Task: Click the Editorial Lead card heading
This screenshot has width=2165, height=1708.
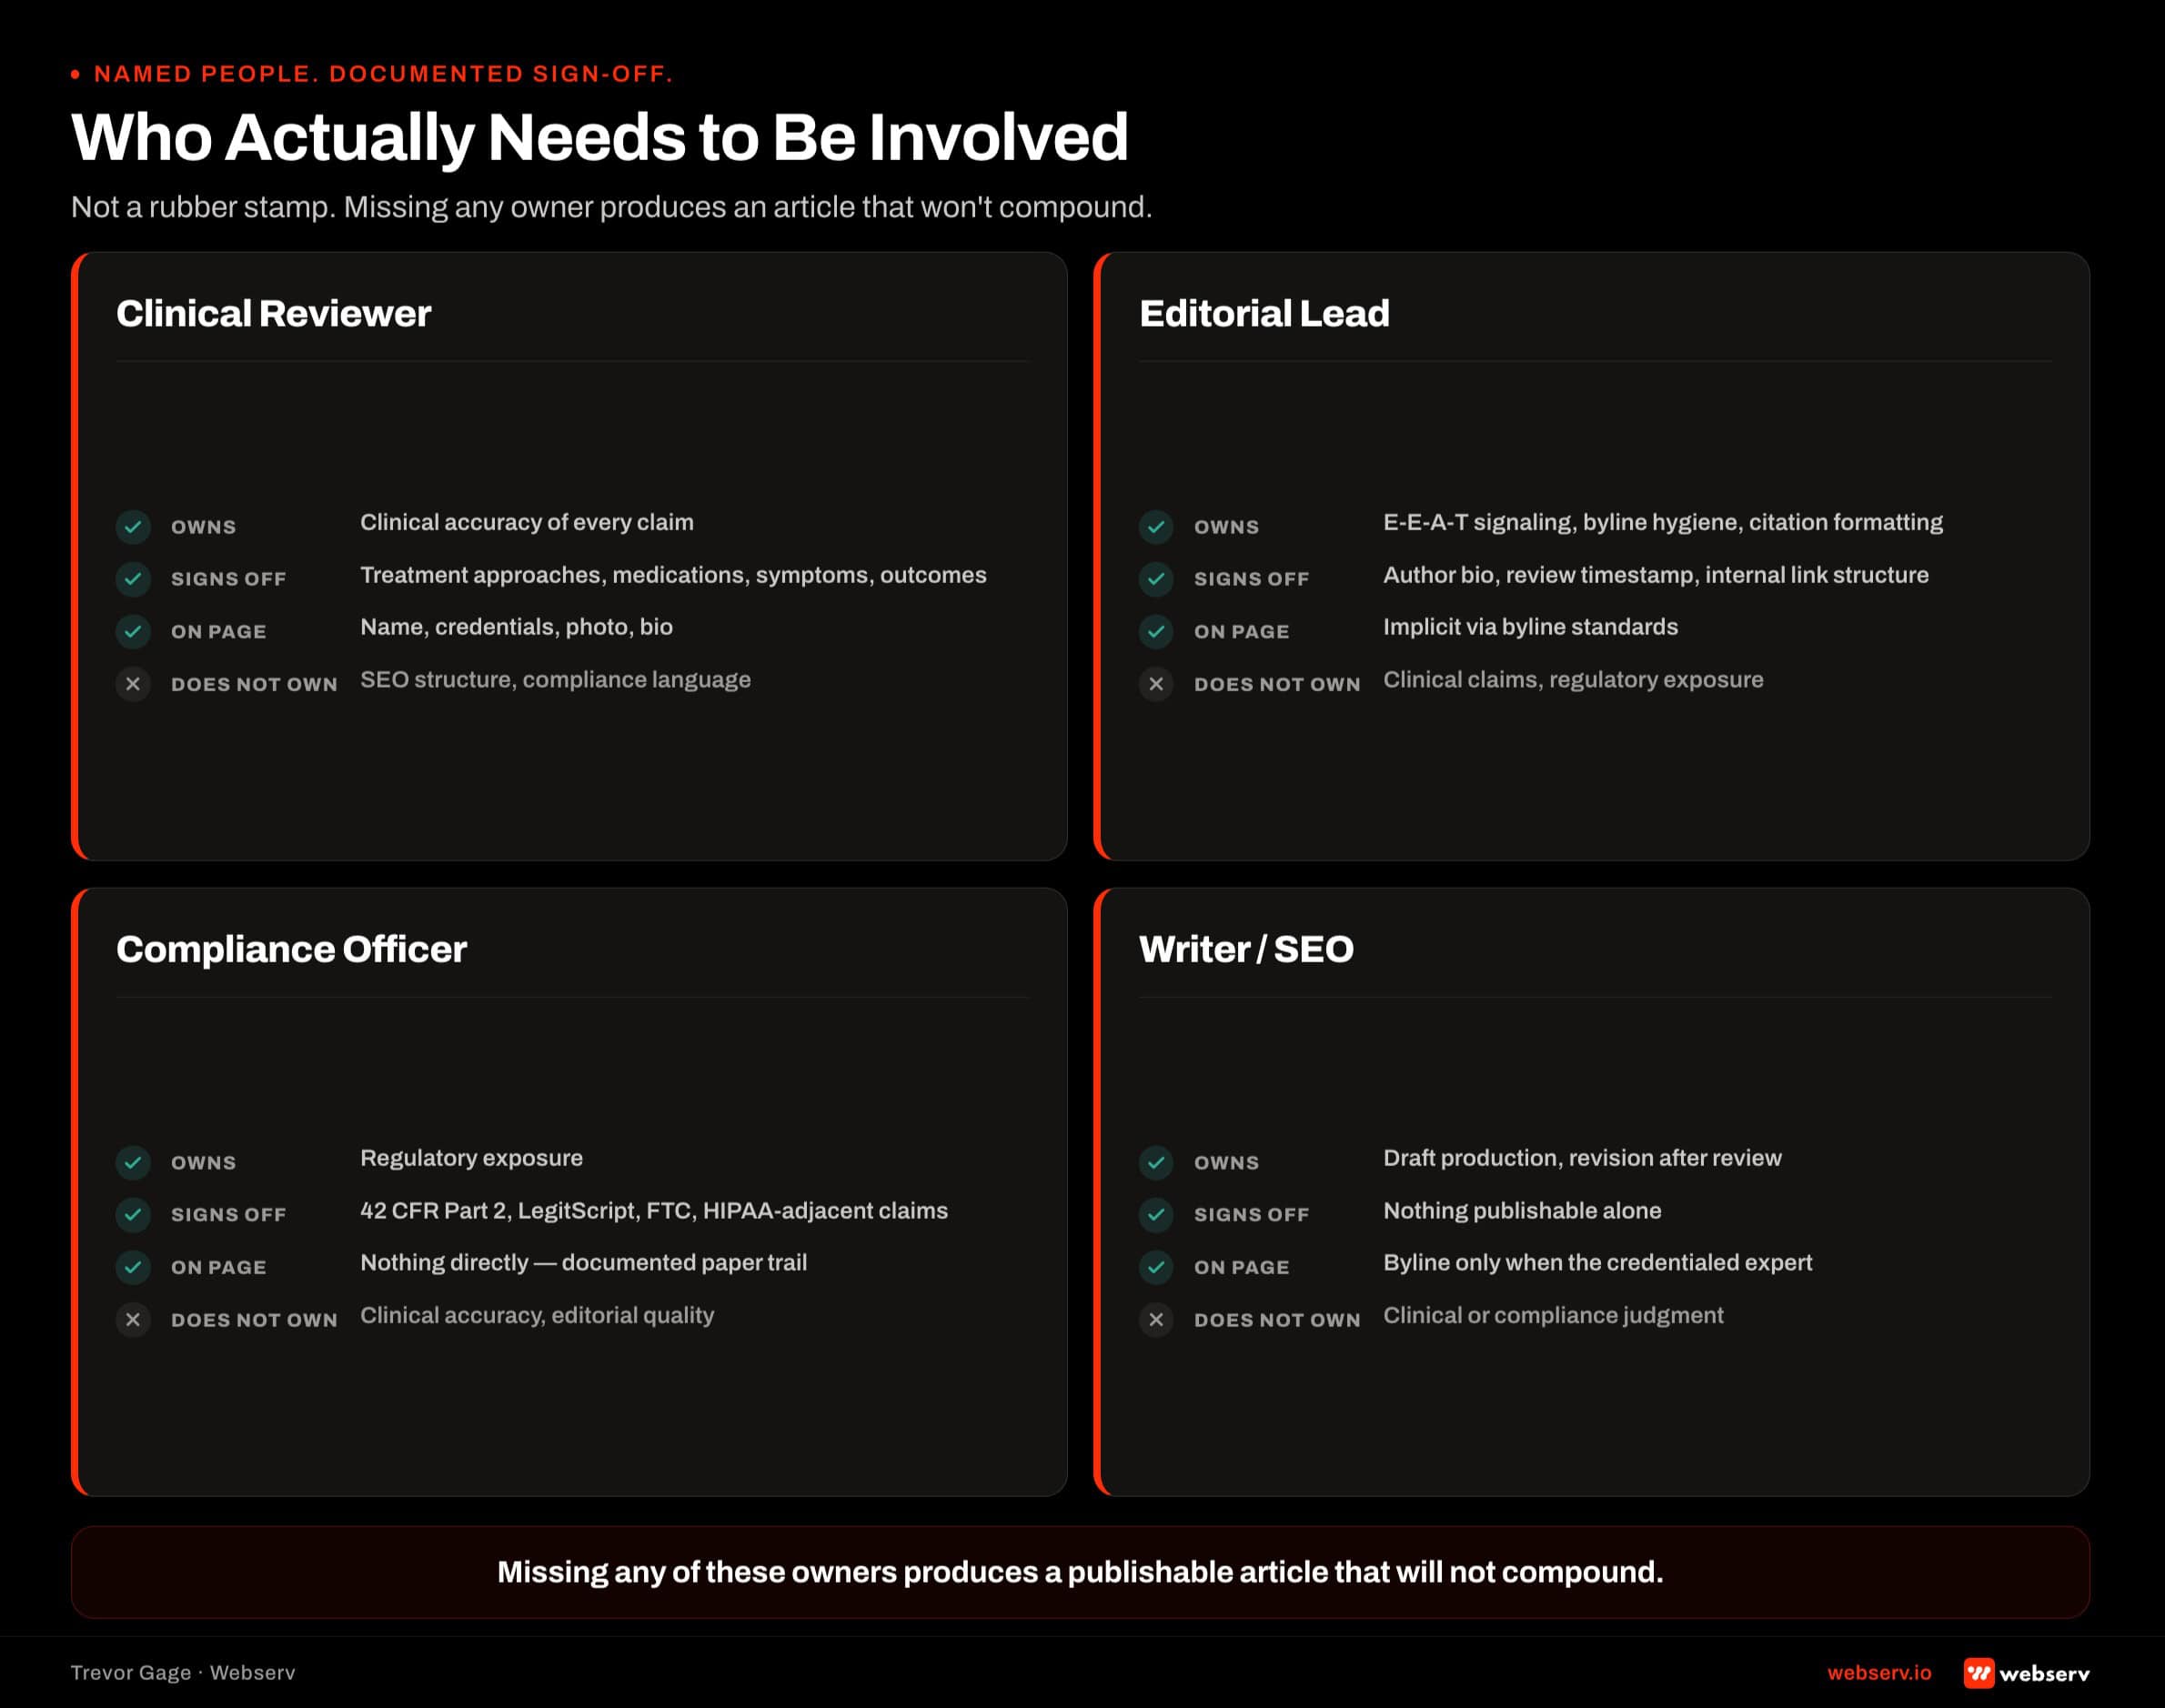Action: click(x=1265, y=314)
